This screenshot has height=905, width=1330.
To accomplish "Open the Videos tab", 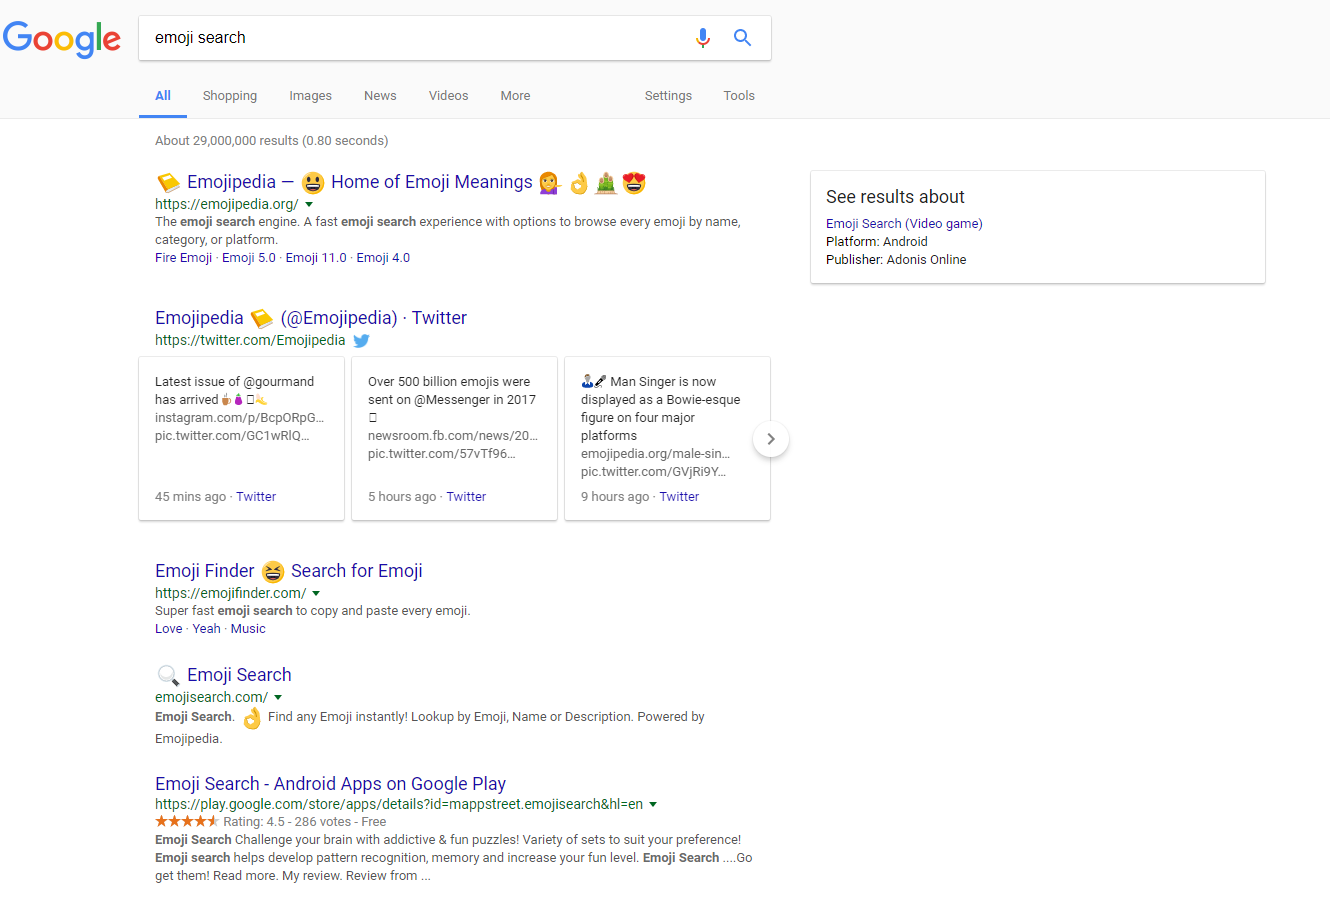I will coord(448,96).
